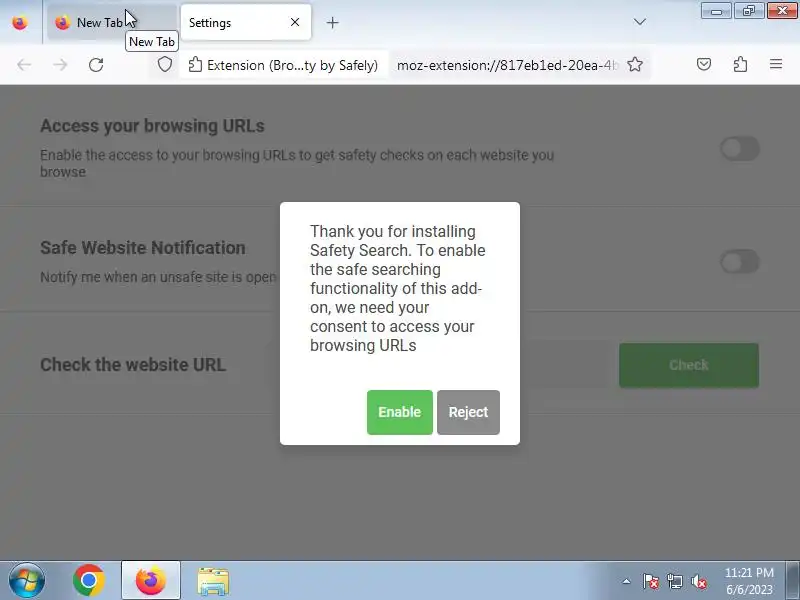Viewport: 800px width, 600px height.
Task: Toggle Access your browsing URLs switch
Action: pyautogui.click(x=740, y=148)
